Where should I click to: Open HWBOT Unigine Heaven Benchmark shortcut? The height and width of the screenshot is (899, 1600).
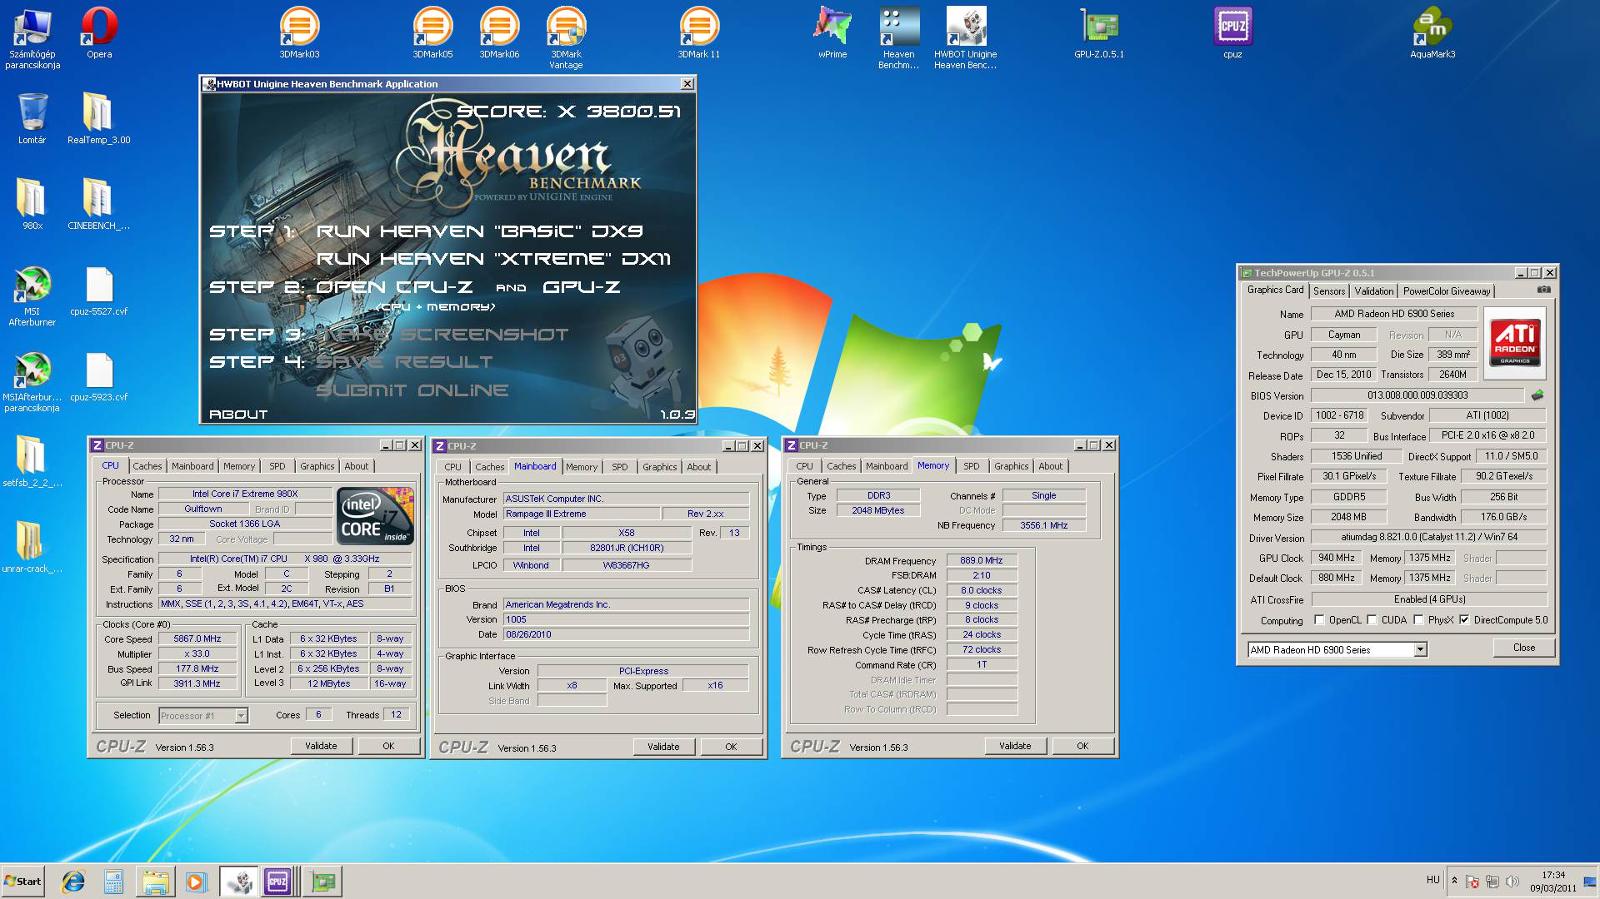coord(965,38)
